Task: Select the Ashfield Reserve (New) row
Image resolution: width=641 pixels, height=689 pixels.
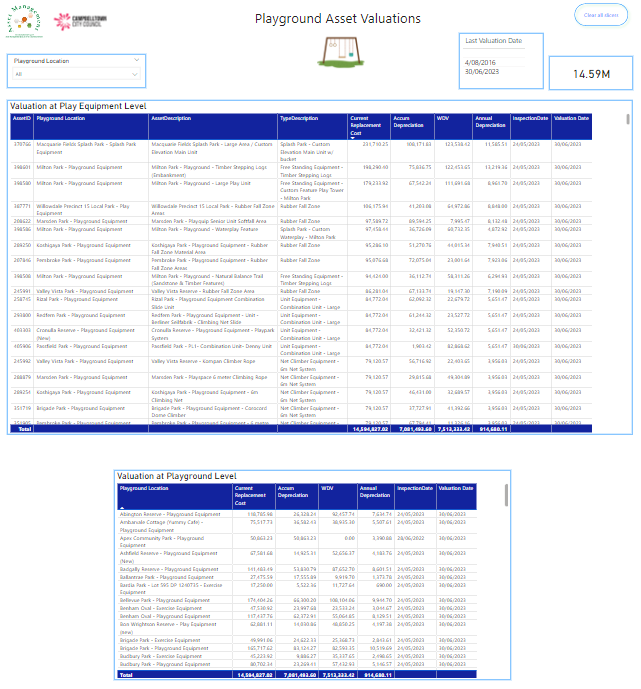Action: 297,557
